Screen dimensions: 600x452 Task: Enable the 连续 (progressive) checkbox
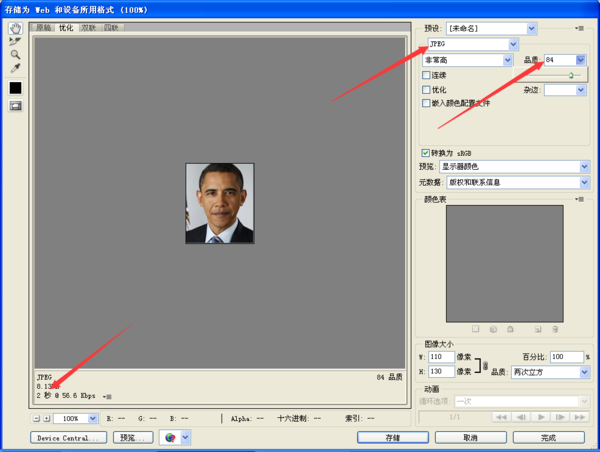tap(427, 75)
